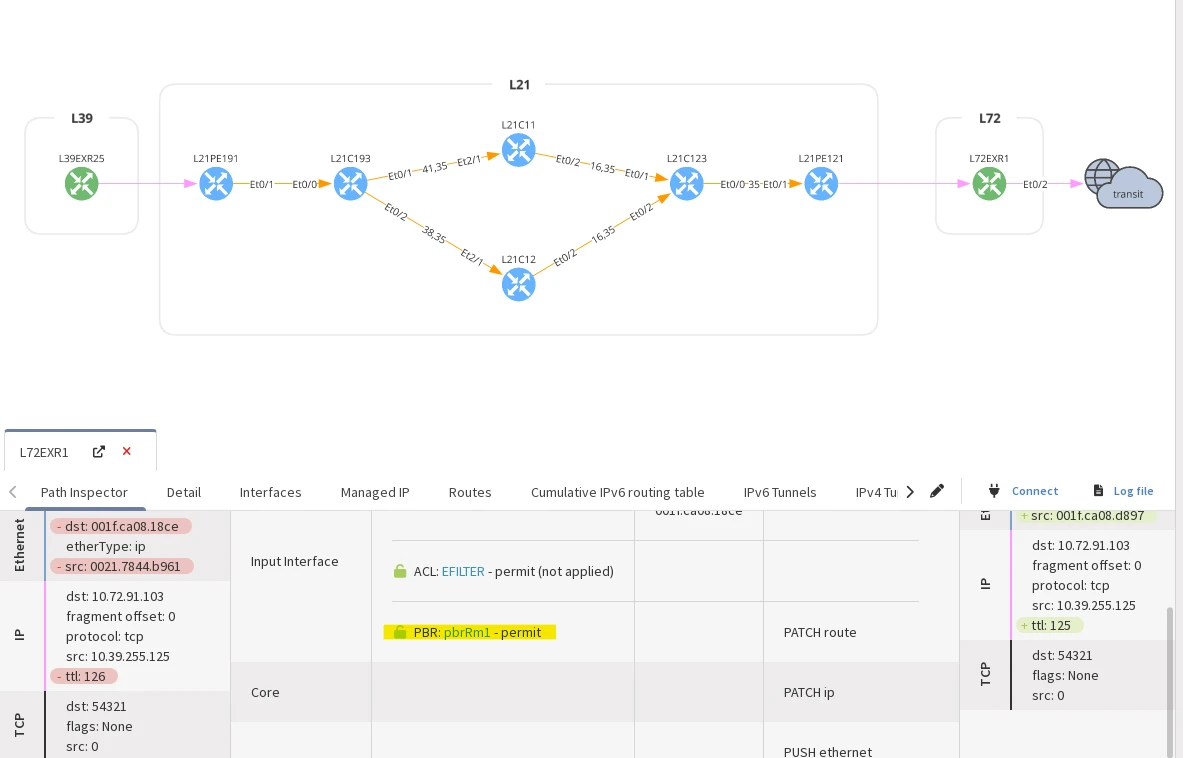1183x758 pixels.
Task: Switch to the Interfaces tab
Action: coord(270,492)
